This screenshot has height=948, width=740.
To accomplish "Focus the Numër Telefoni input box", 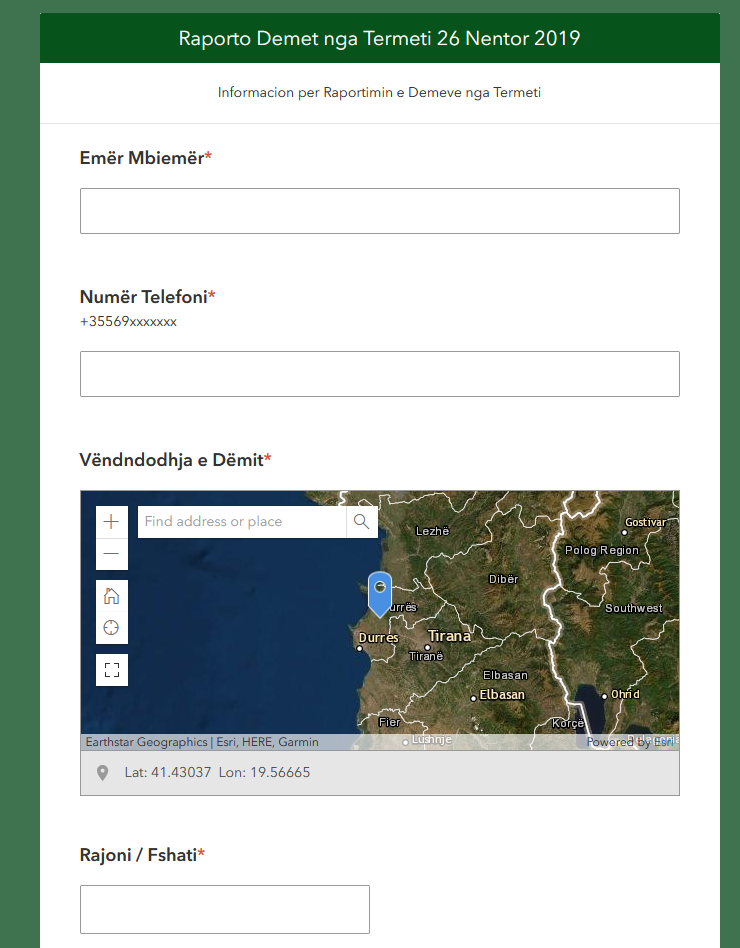I will (x=379, y=374).
